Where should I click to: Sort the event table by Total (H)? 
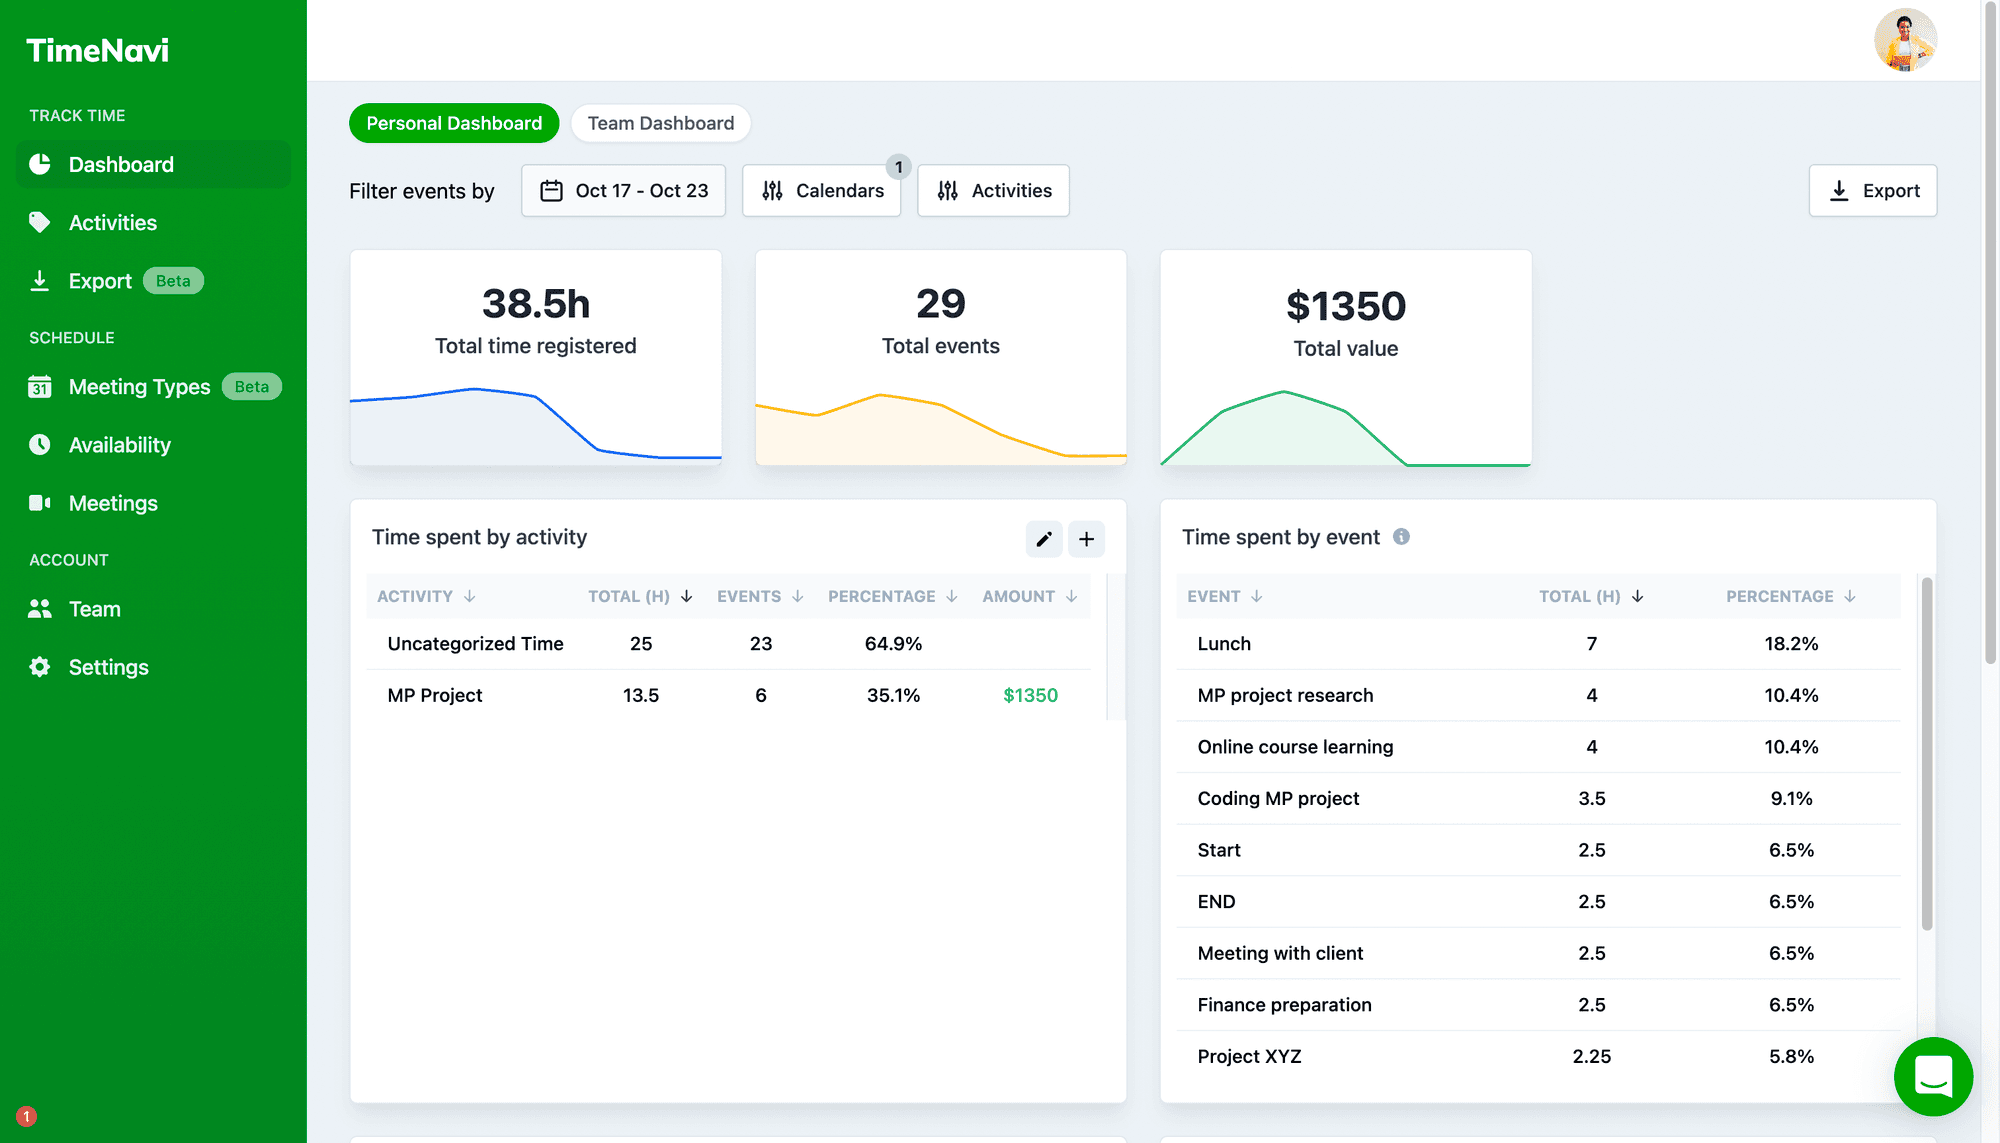coord(1591,596)
